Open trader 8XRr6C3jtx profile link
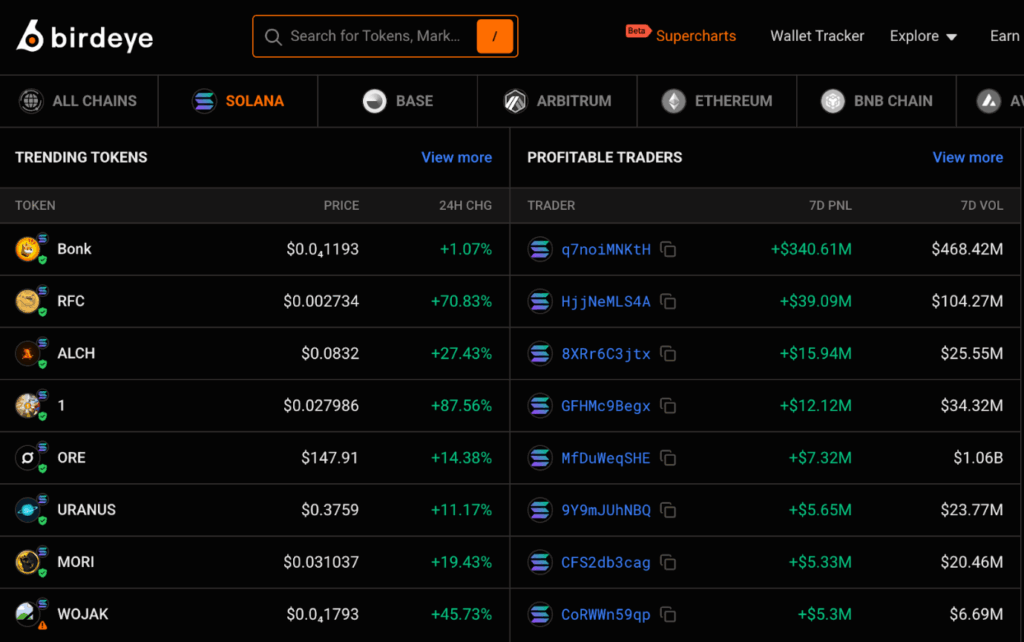The image size is (1024, 642). click(606, 354)
